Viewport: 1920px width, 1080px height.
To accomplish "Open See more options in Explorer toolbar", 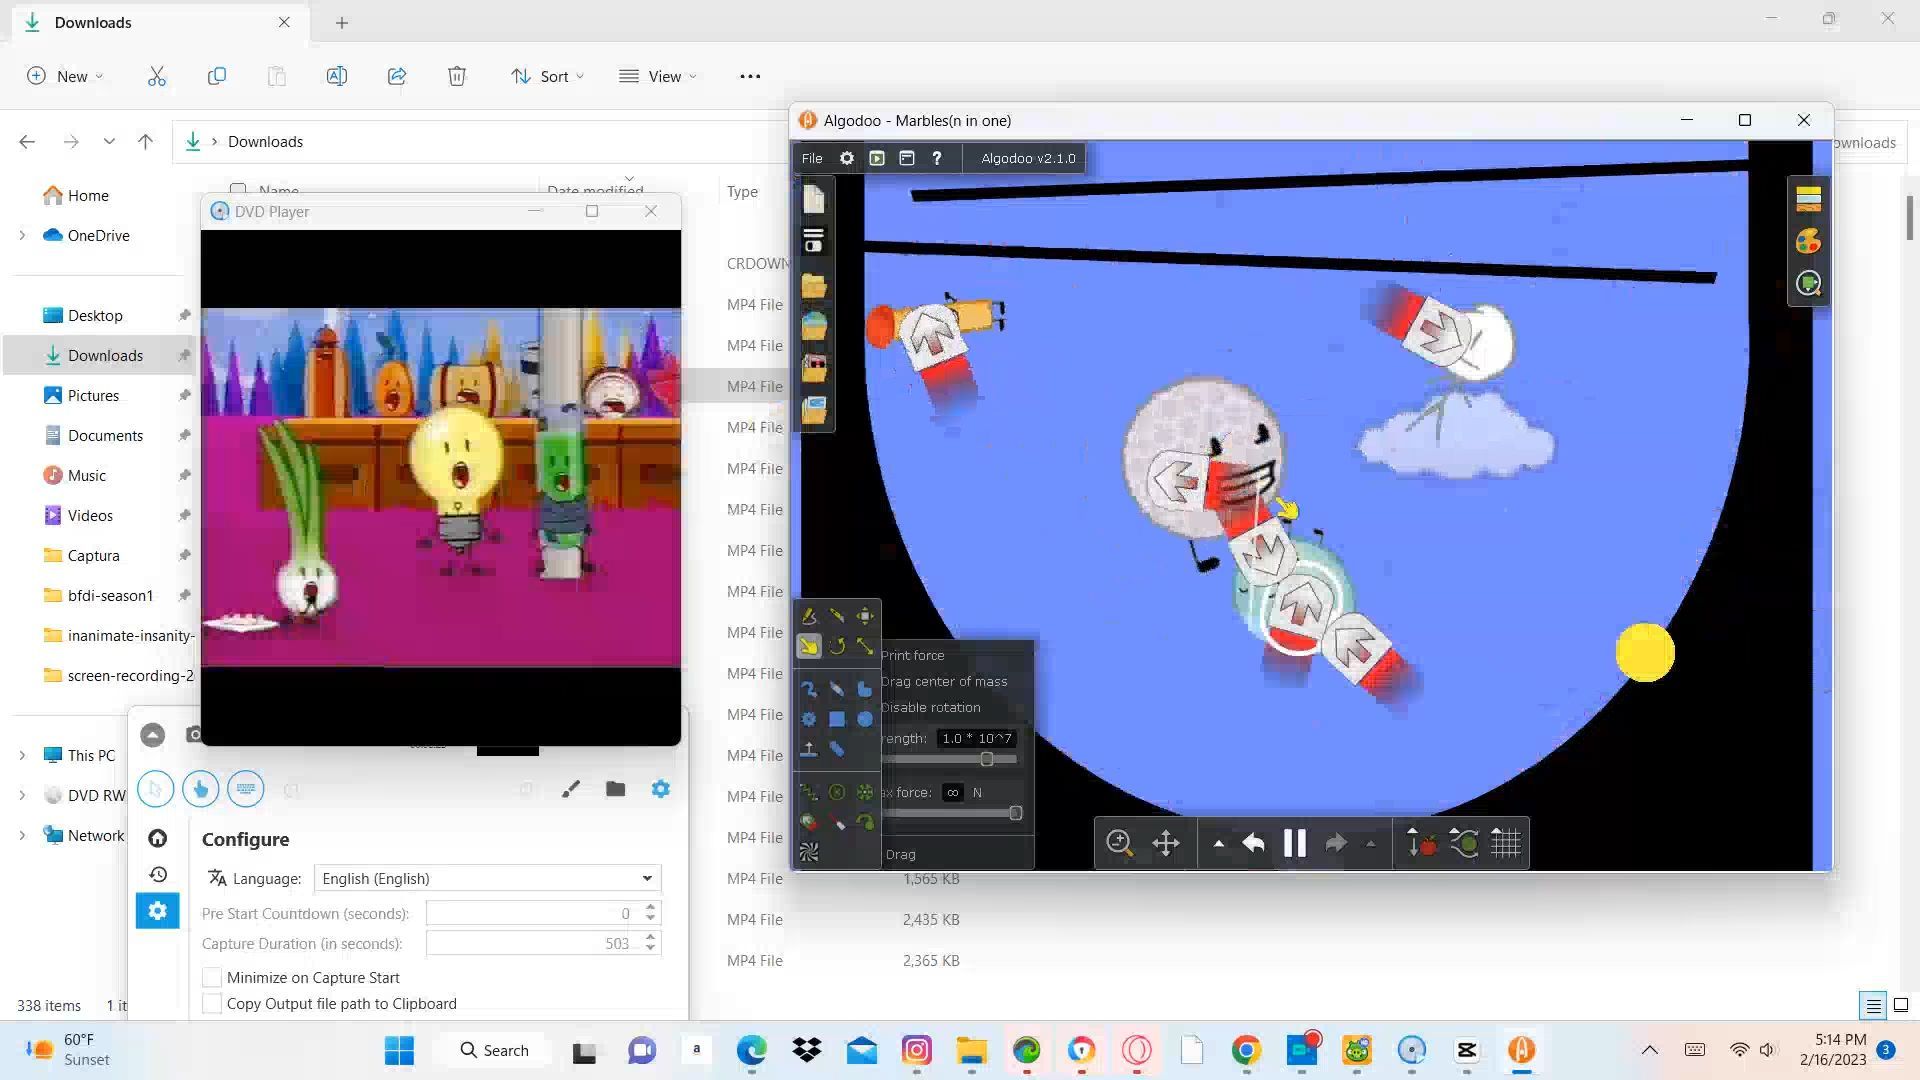I will point(750,76).
